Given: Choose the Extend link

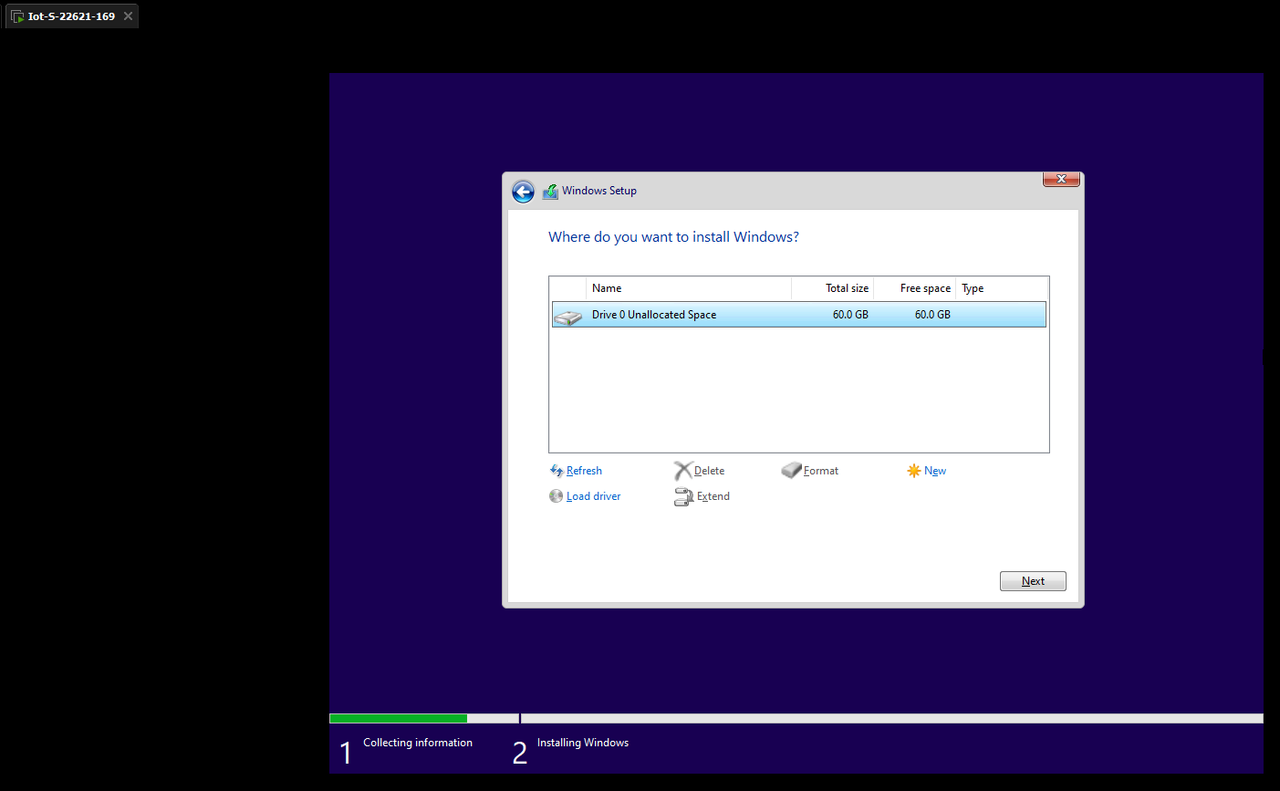Looking at the screenshot, I should tap(713, 496).
